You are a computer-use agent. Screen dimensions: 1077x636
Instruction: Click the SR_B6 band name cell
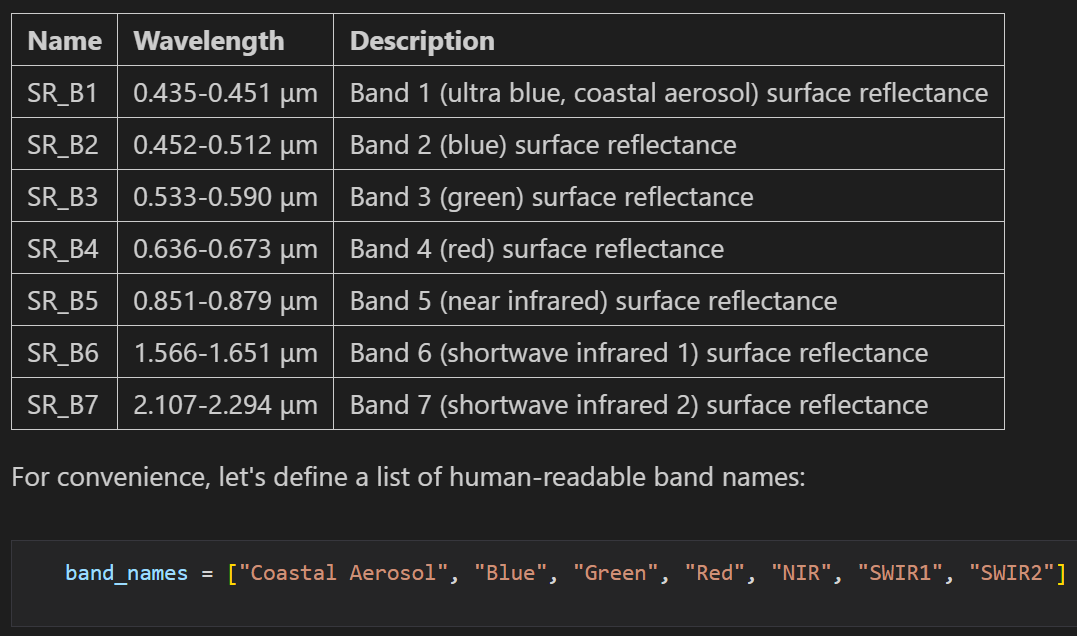[x=65, y=353]
